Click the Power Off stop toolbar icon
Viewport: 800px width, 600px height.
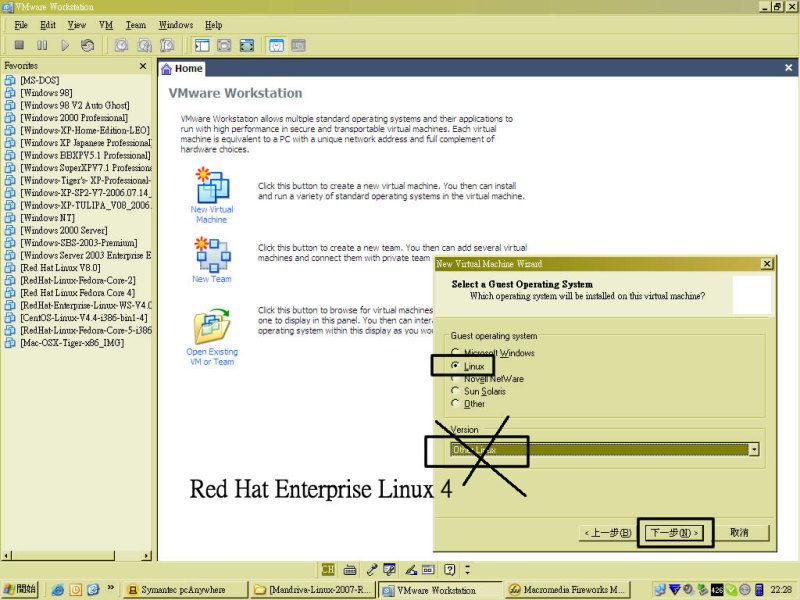click(x=19, y=45)
